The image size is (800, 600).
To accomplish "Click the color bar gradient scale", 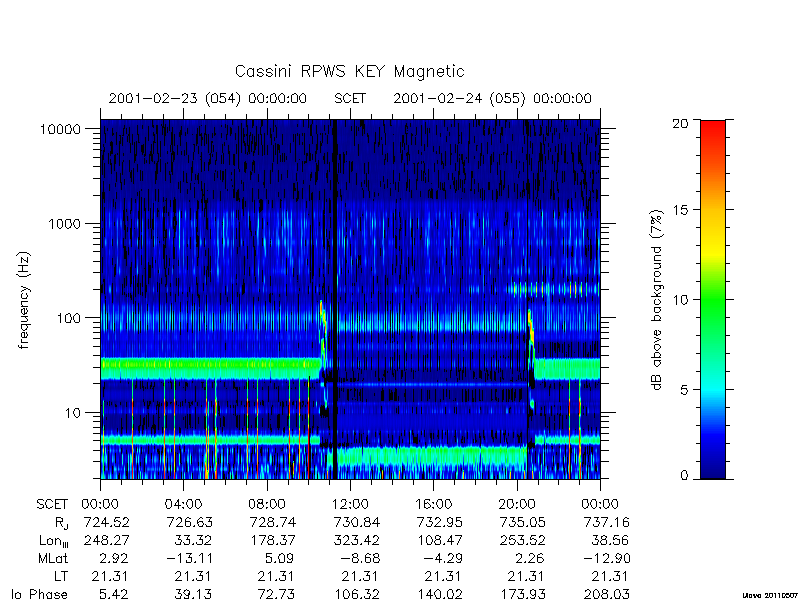I will click(x=713, y=299).
